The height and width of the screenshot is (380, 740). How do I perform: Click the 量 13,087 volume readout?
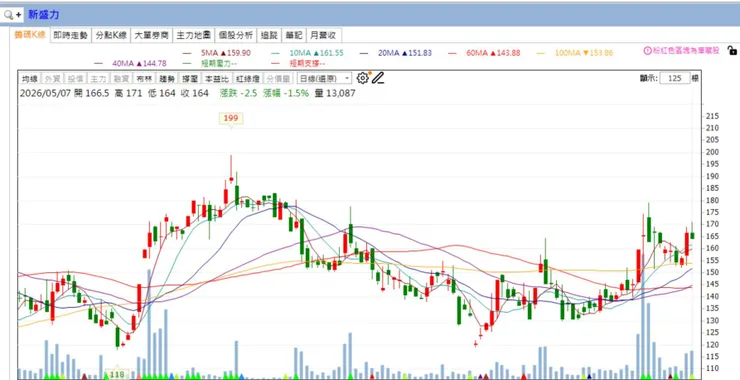tap(335, 93)
